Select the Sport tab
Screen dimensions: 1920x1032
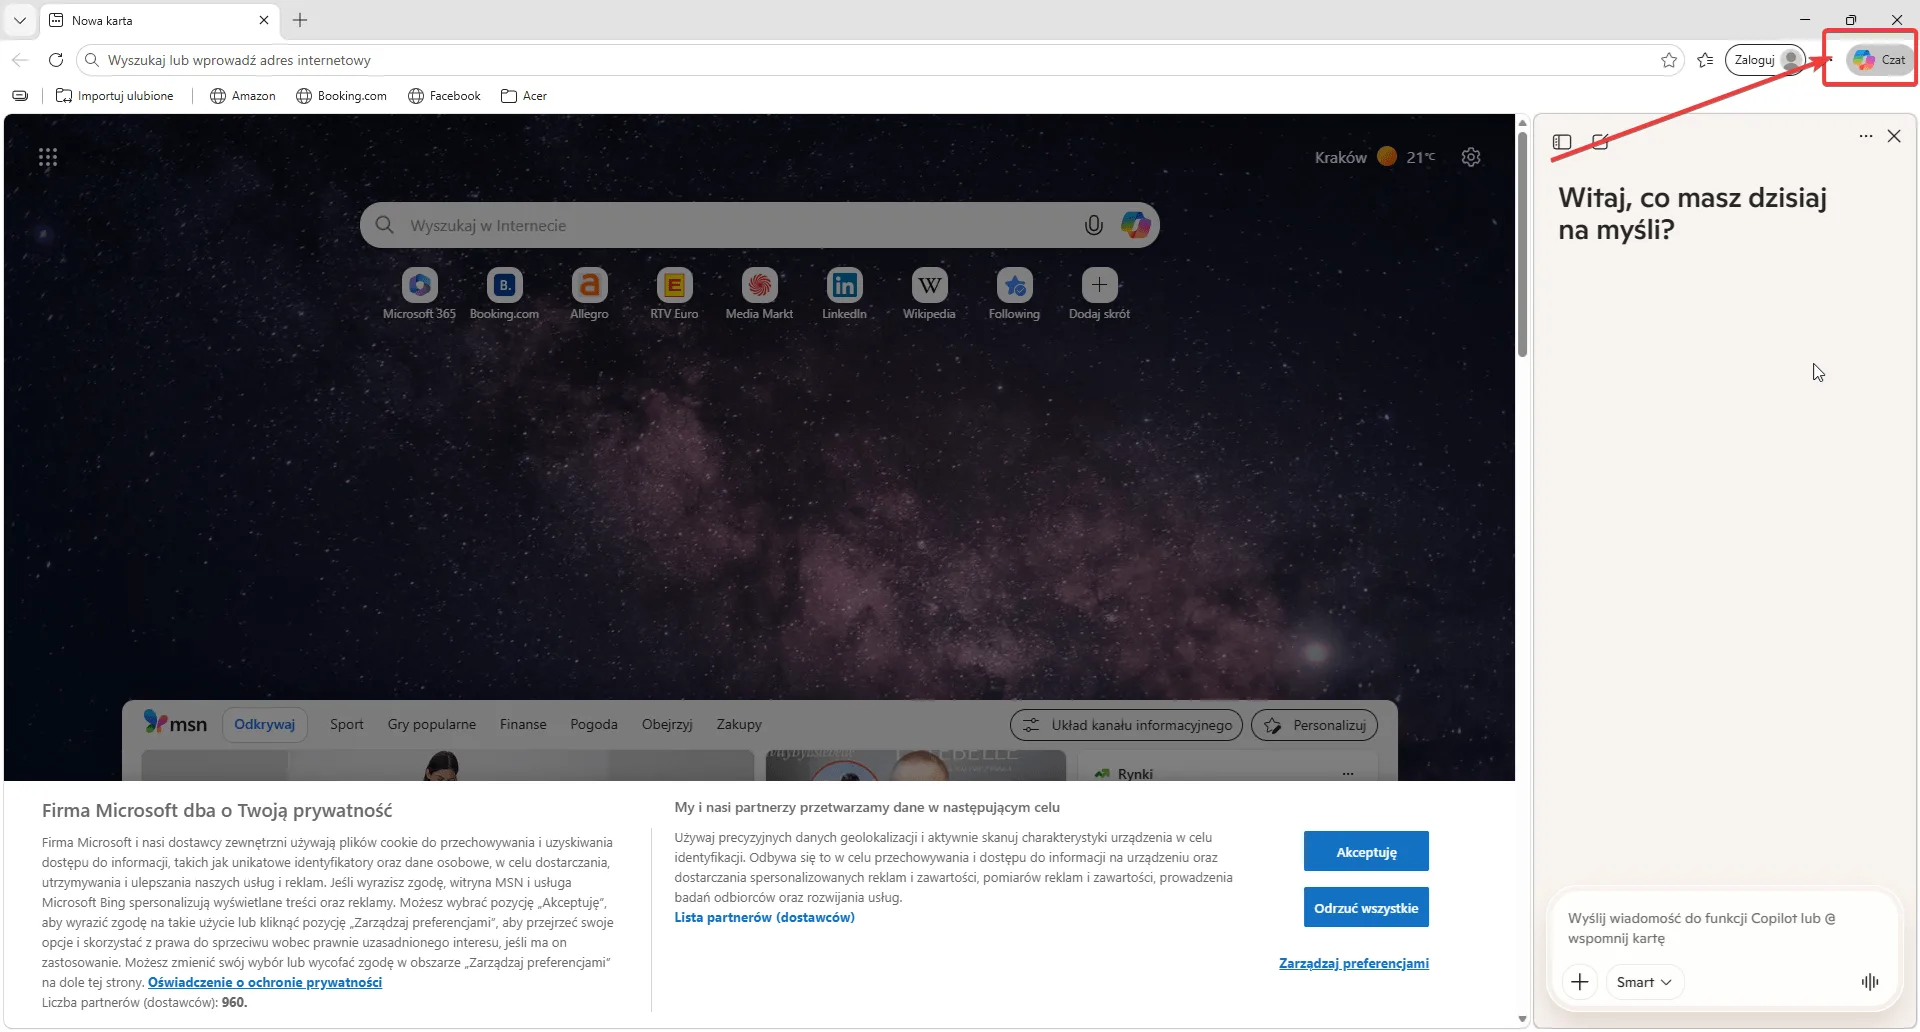click(347, 725)
